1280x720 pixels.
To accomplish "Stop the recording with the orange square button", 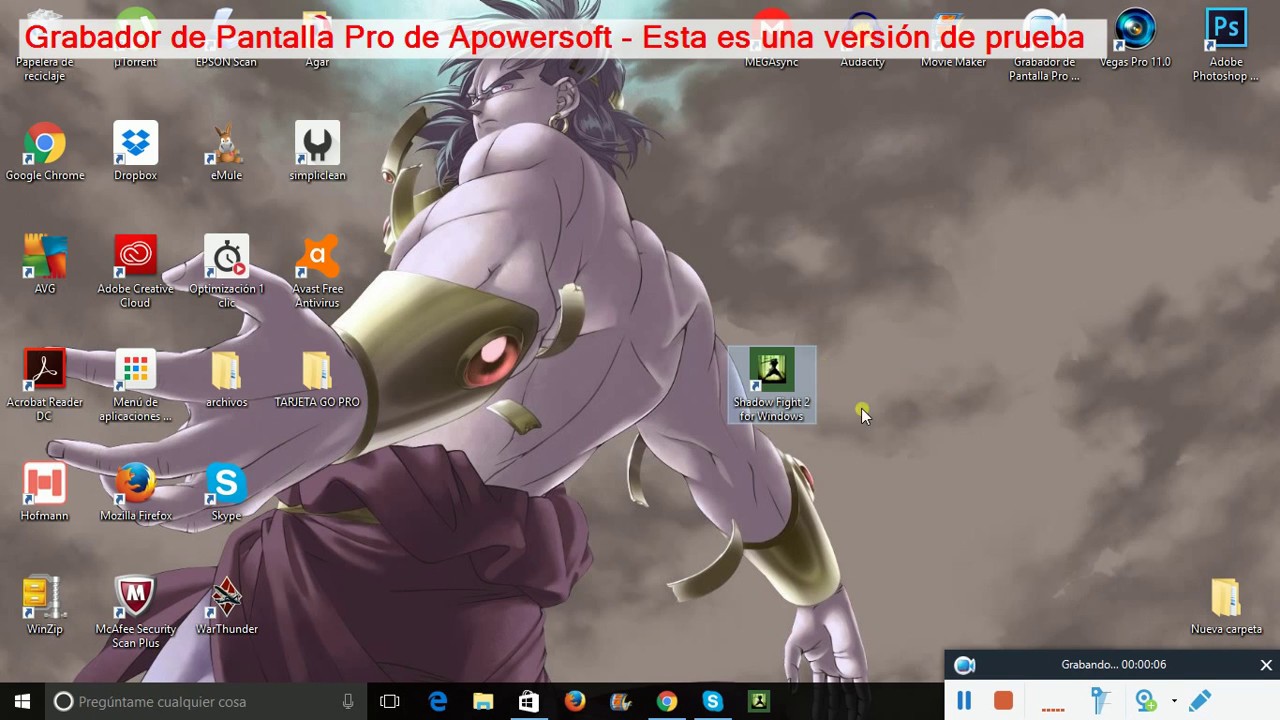I will coord(1003,701).
